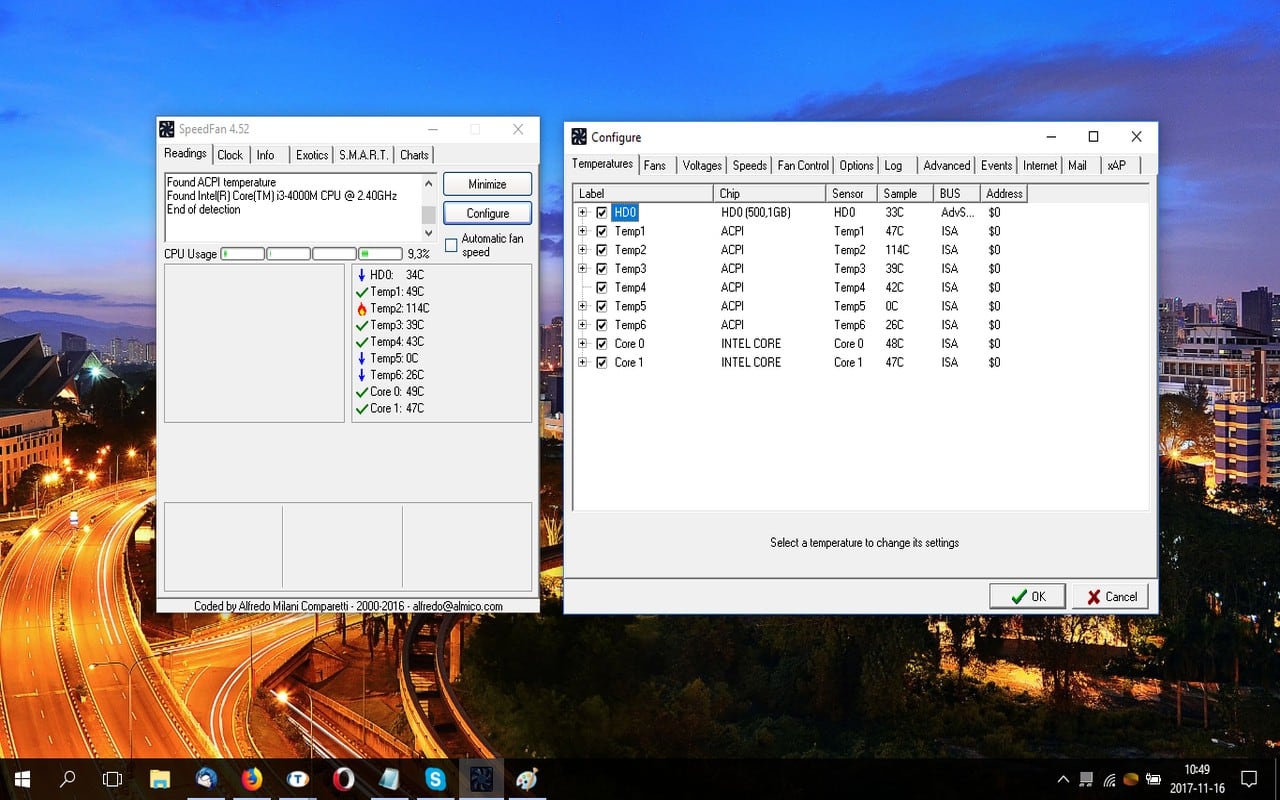Expand the HD0 tree item
The width and height of the screenshot is (1280, 800).
584,212
